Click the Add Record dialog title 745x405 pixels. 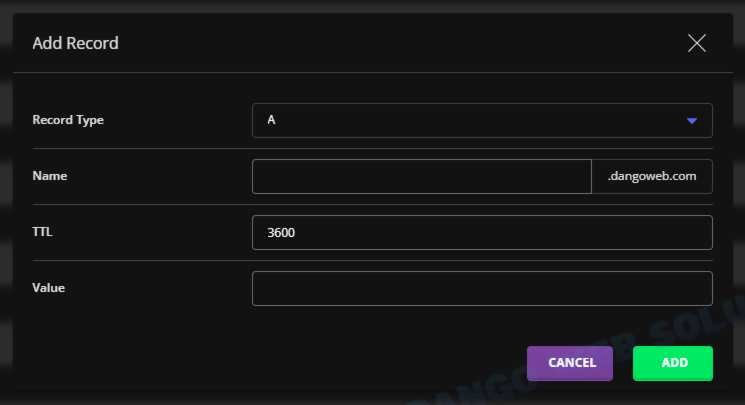click(76, 43)
